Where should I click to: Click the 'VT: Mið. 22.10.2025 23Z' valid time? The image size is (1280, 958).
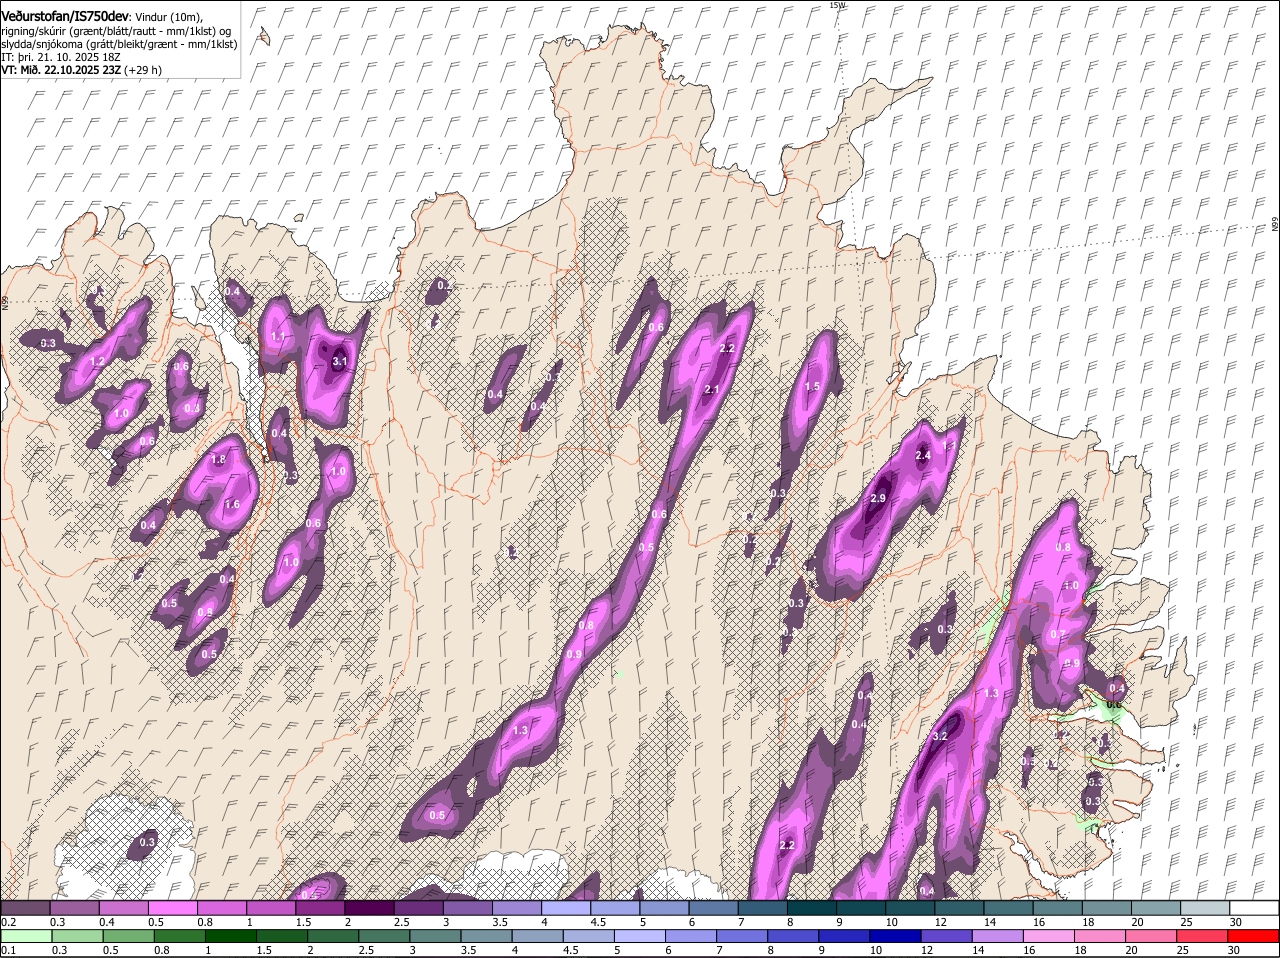coord(61,70)
